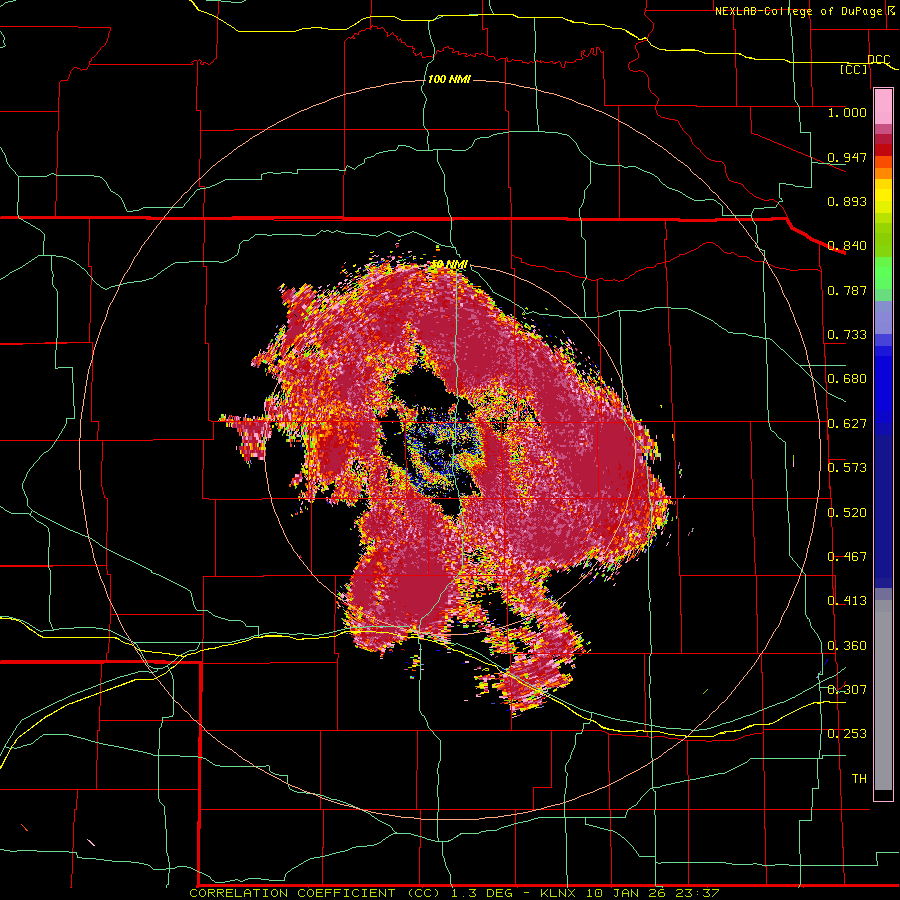The image size is (900, 900).
Task: Select the 0.893 legend value
Action: 847,201
